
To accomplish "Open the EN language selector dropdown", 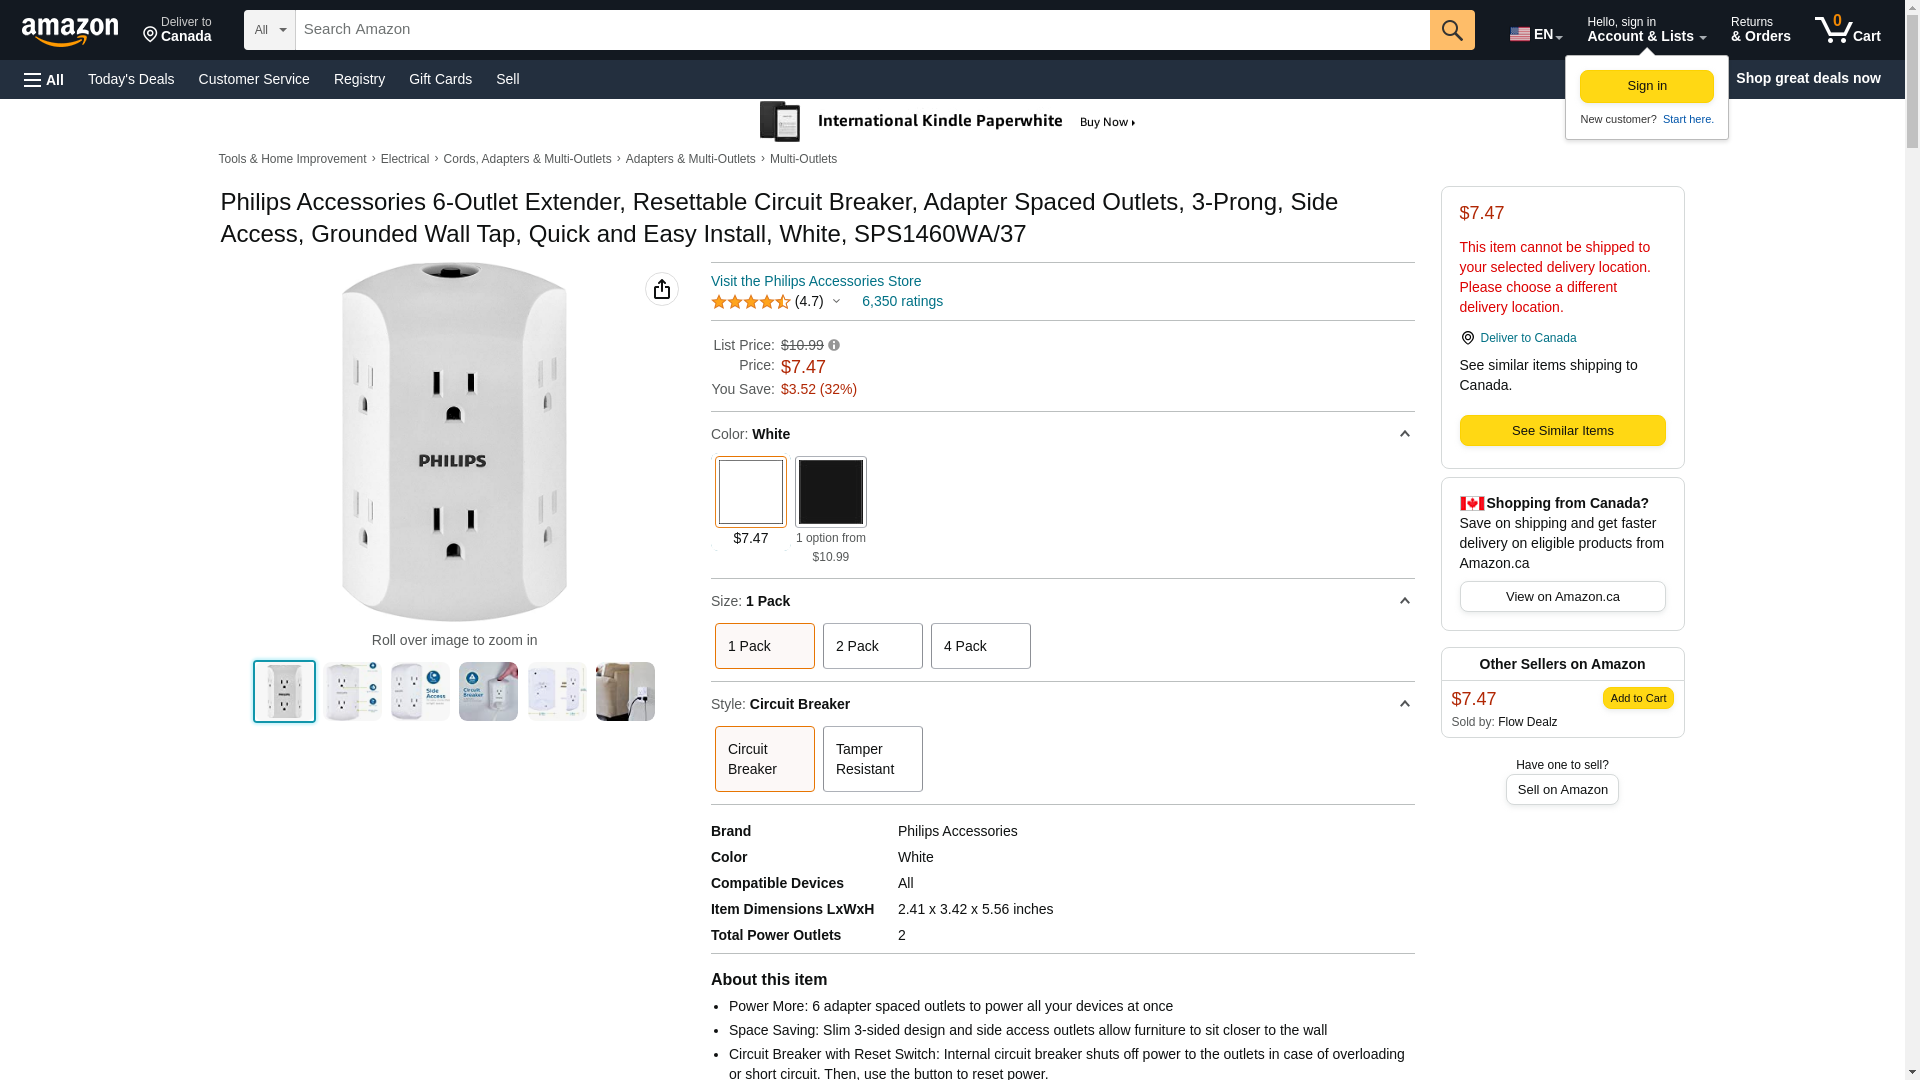I will [1536, 34].
